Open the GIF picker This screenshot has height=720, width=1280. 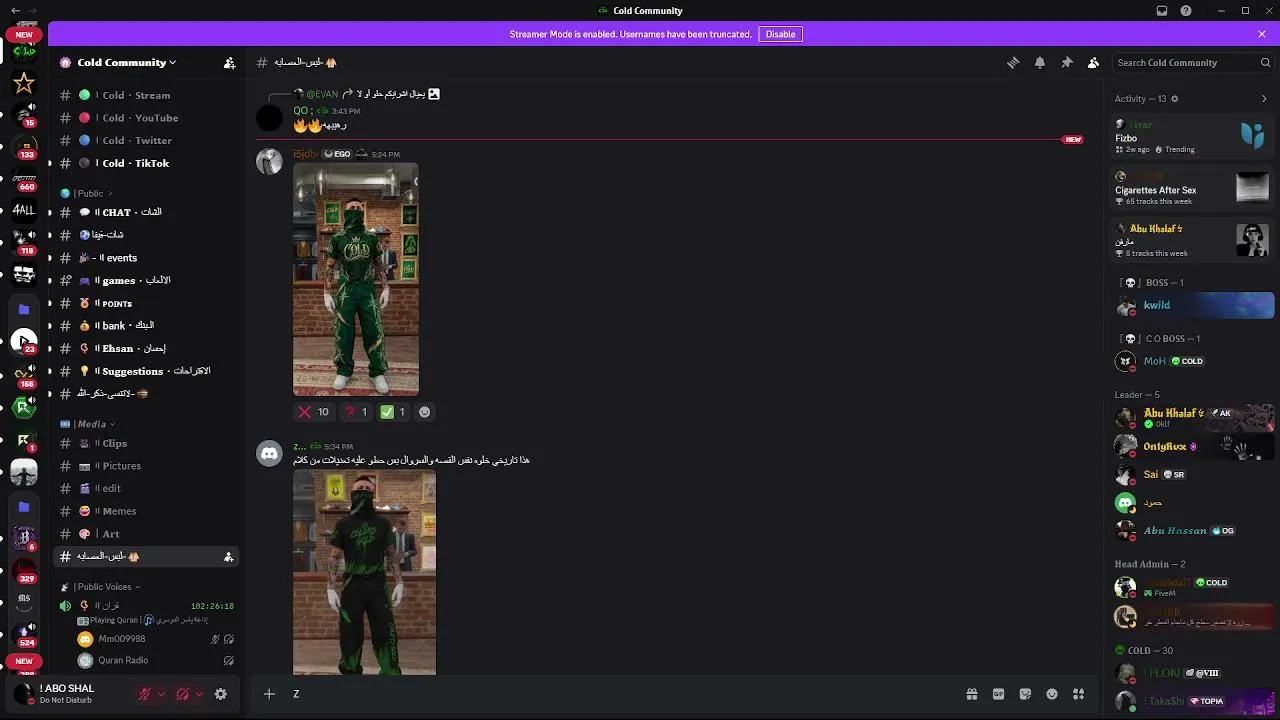pos(998,694)
